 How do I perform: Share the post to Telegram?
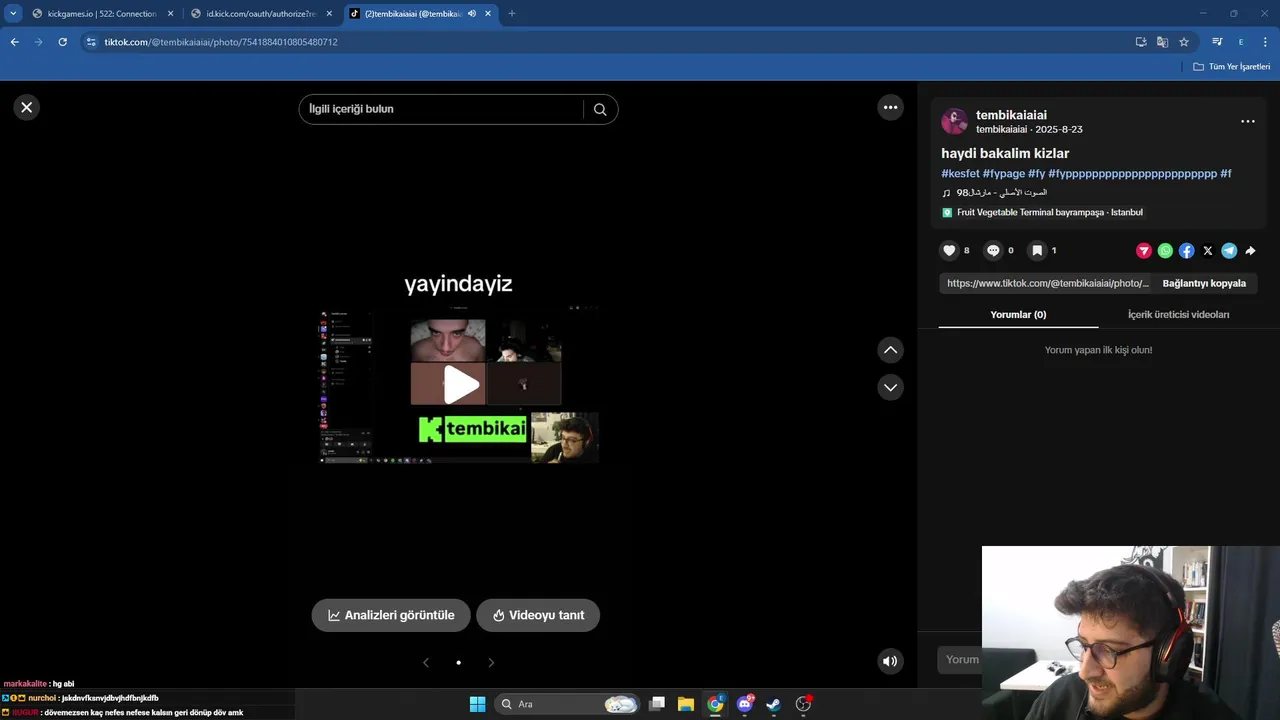[1229, 251]
